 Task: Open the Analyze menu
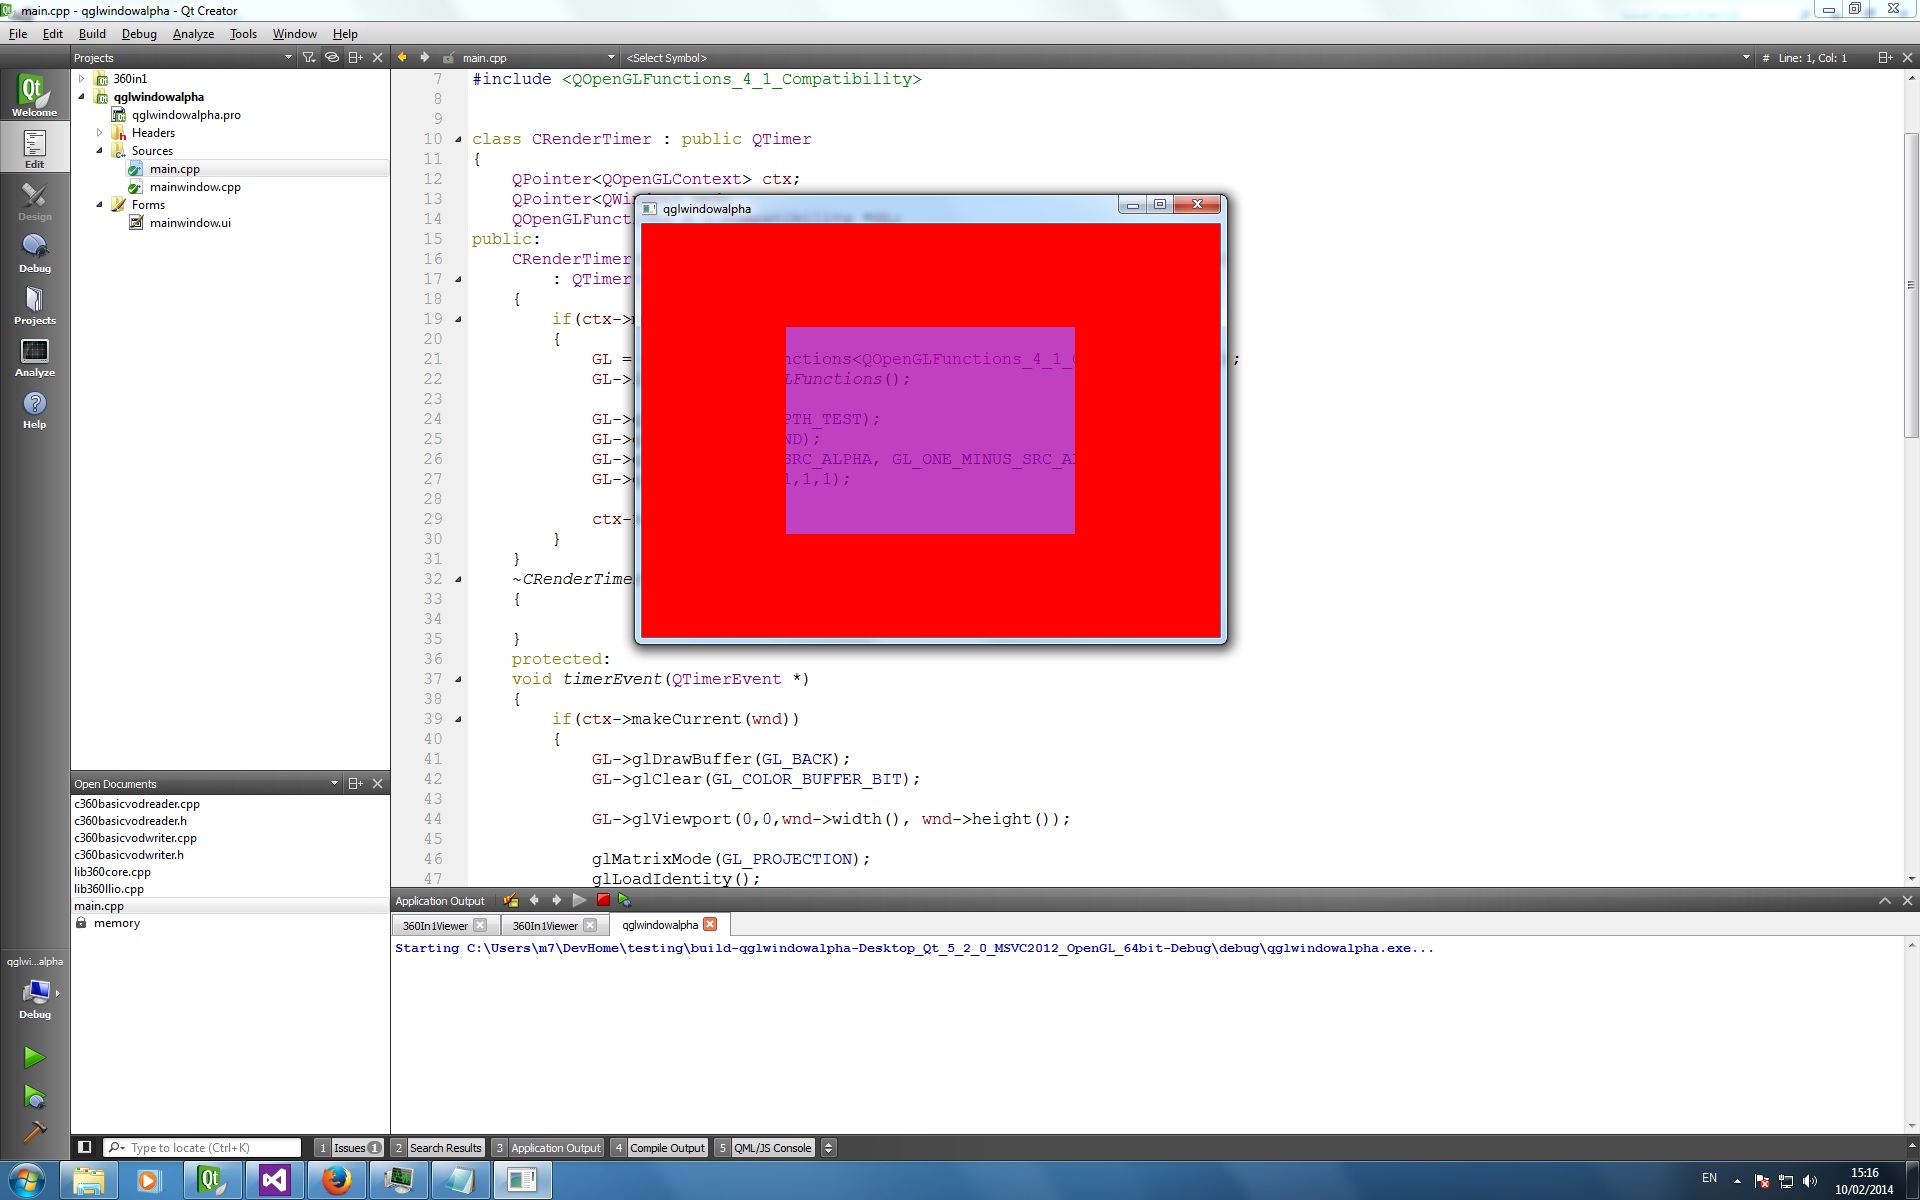(x=193, y=34)
